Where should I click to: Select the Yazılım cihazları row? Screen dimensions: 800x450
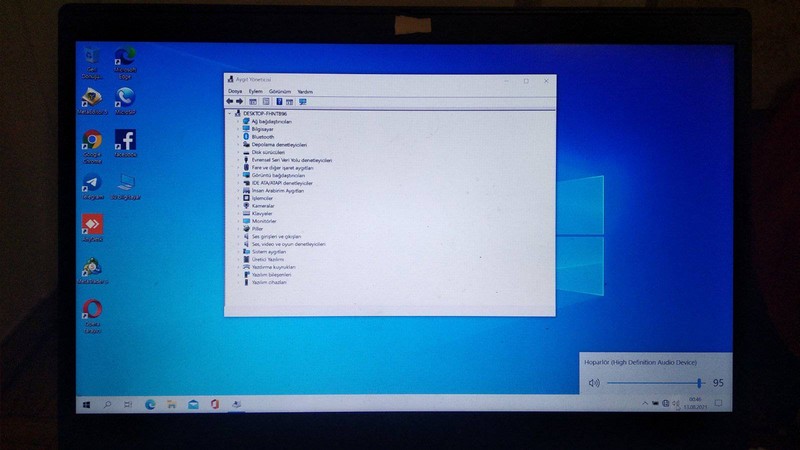point(264,282)
